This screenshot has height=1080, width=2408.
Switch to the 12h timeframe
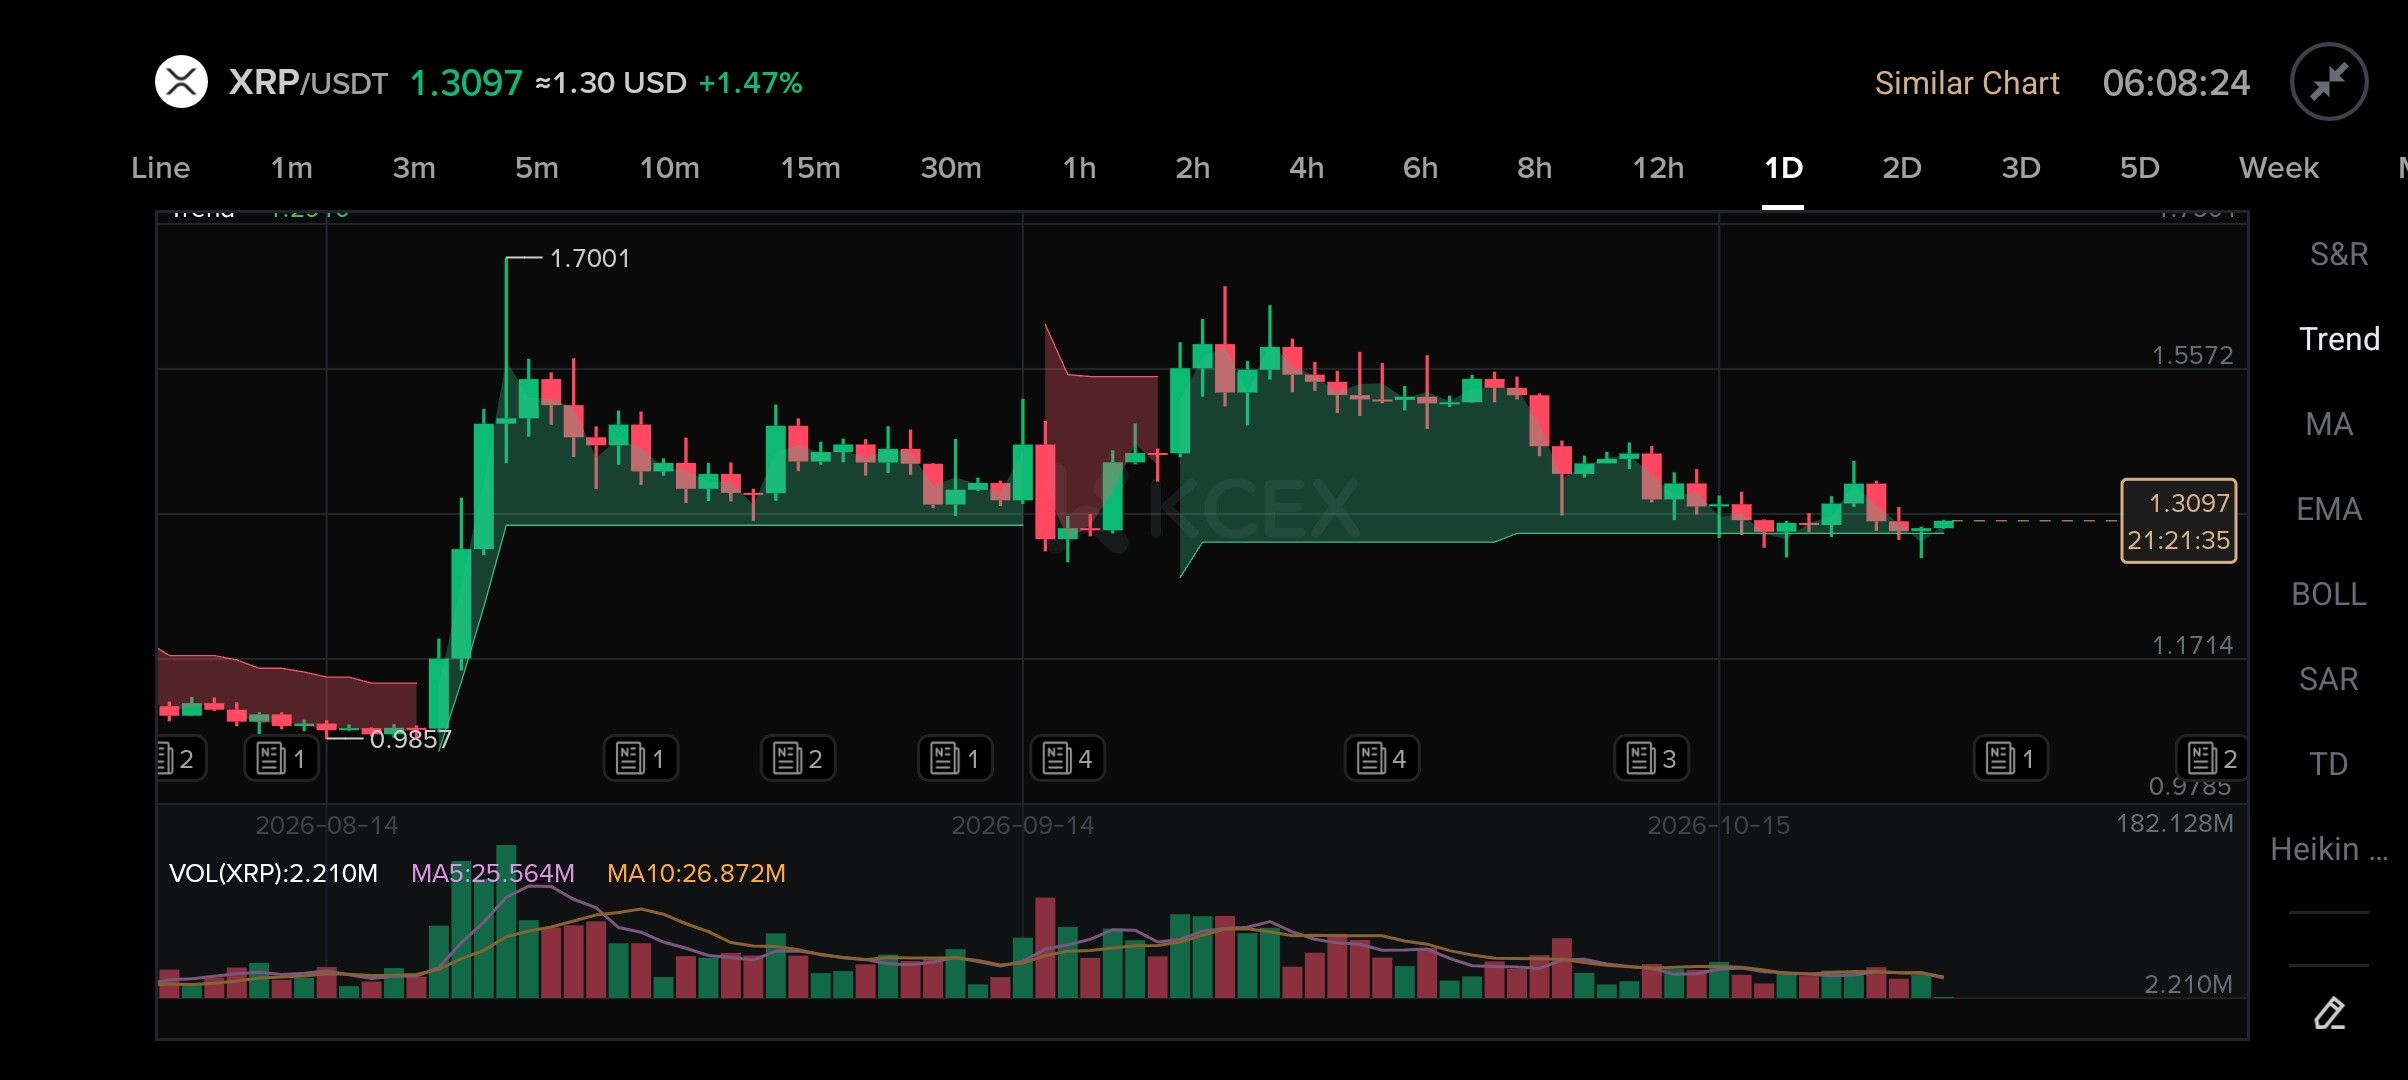pyautogui.click(x=1659, y=168)
